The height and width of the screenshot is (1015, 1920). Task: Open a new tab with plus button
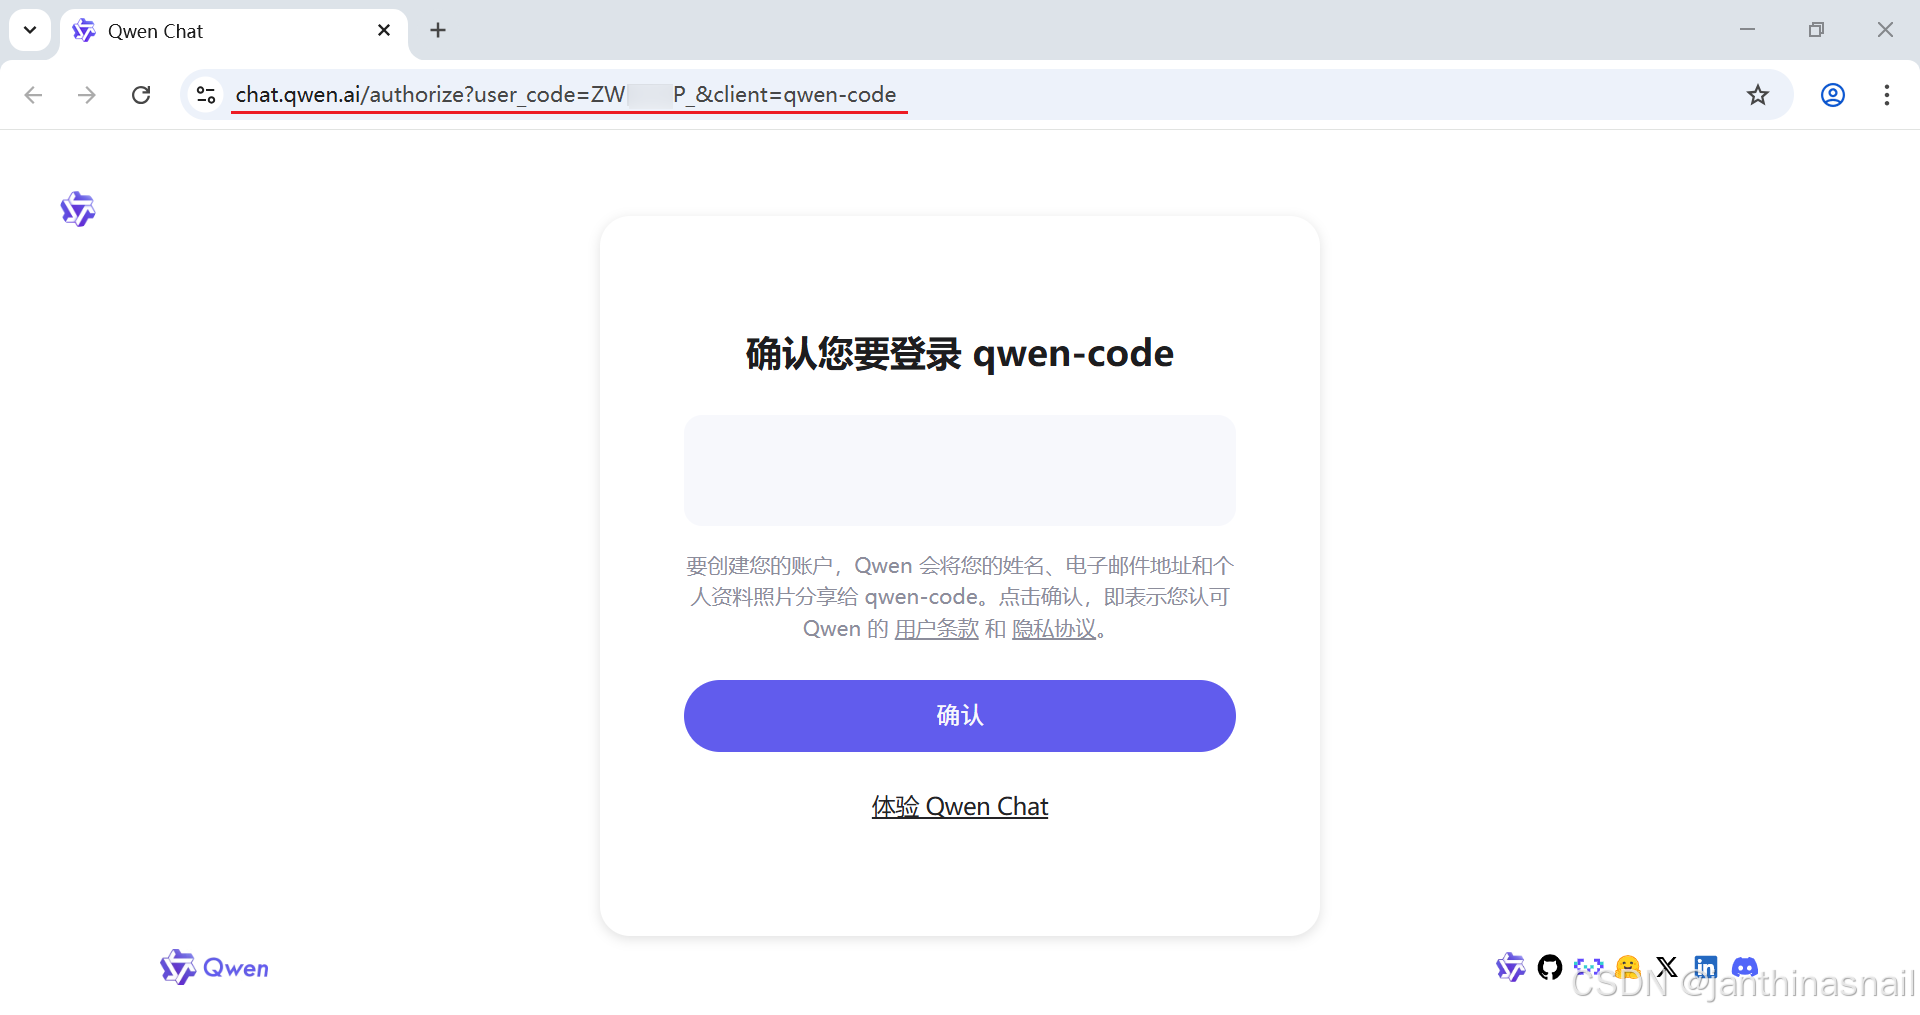[438, 30]
